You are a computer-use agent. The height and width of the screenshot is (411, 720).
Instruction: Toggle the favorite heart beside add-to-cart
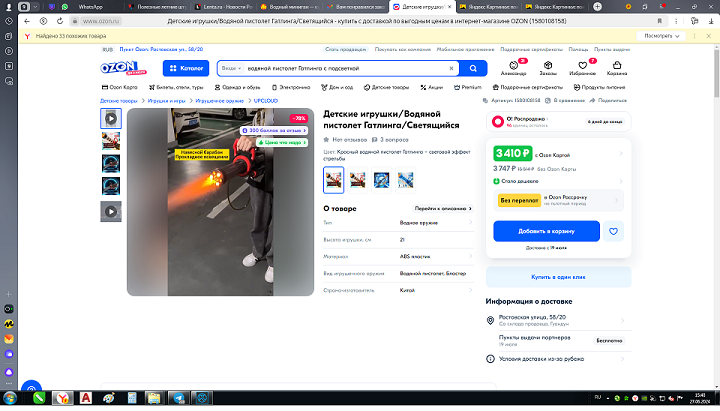pos(613,231)
